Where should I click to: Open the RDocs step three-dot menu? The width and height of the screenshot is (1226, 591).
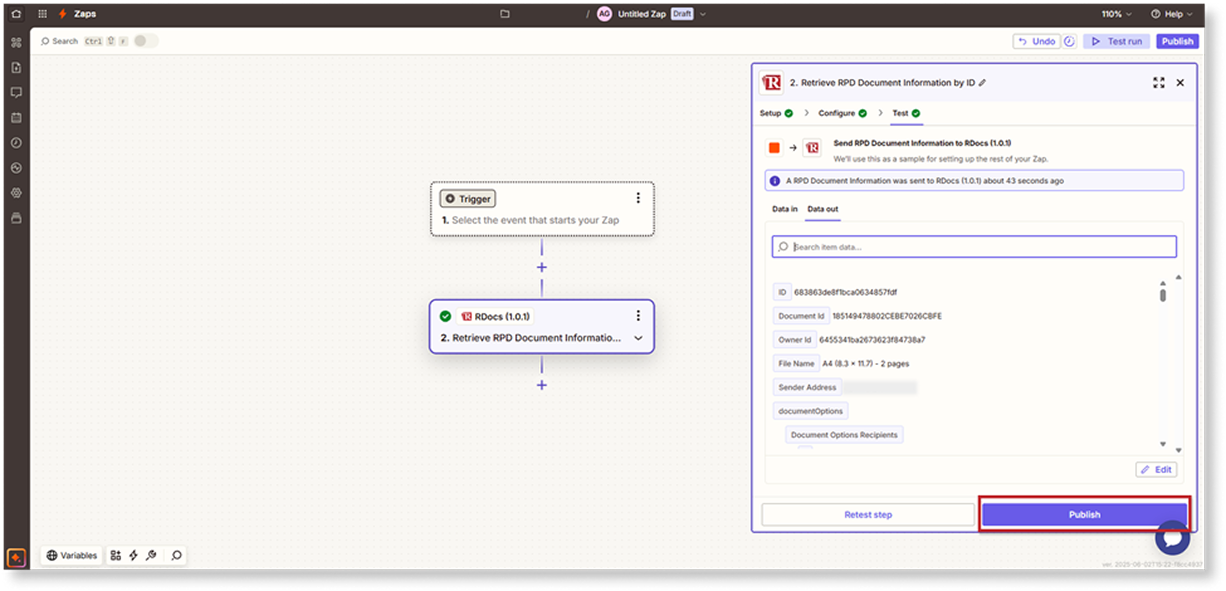pyautogui.click(x=638, y=316)
